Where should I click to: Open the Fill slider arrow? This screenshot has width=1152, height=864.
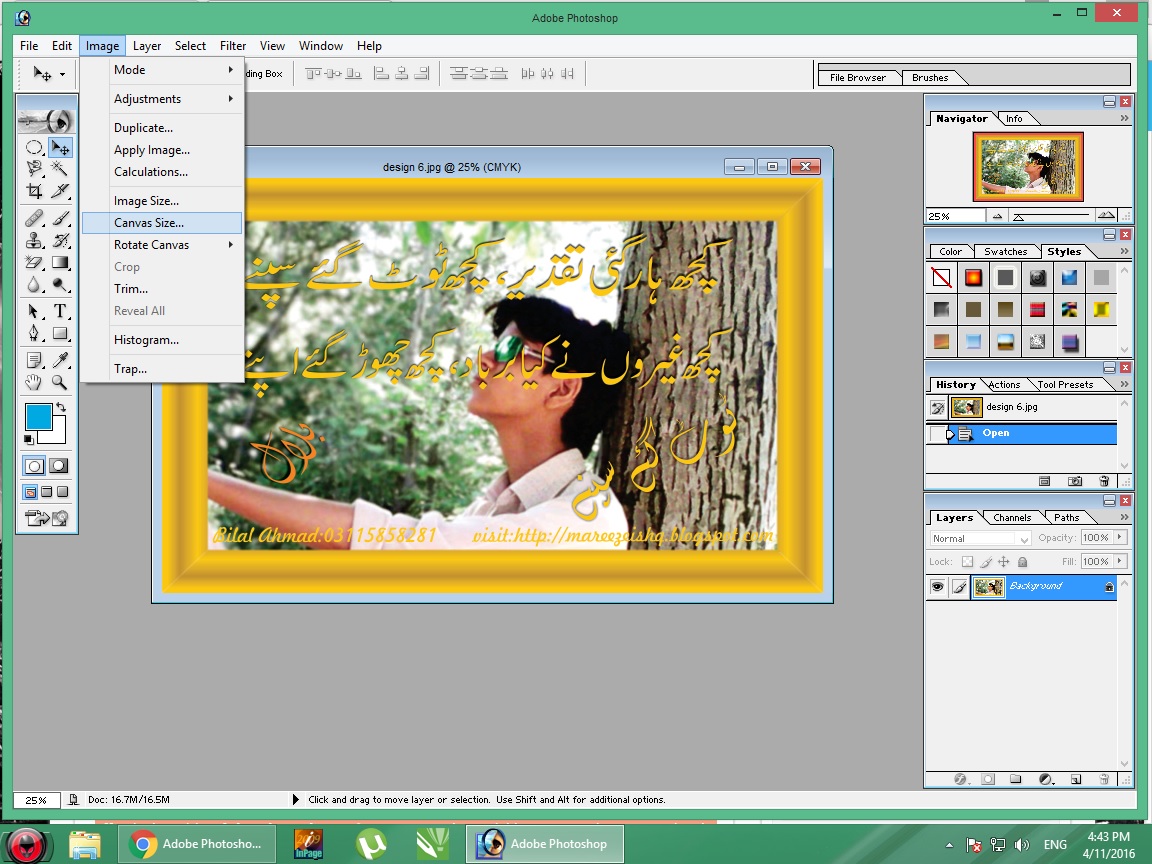point(1120,561)
